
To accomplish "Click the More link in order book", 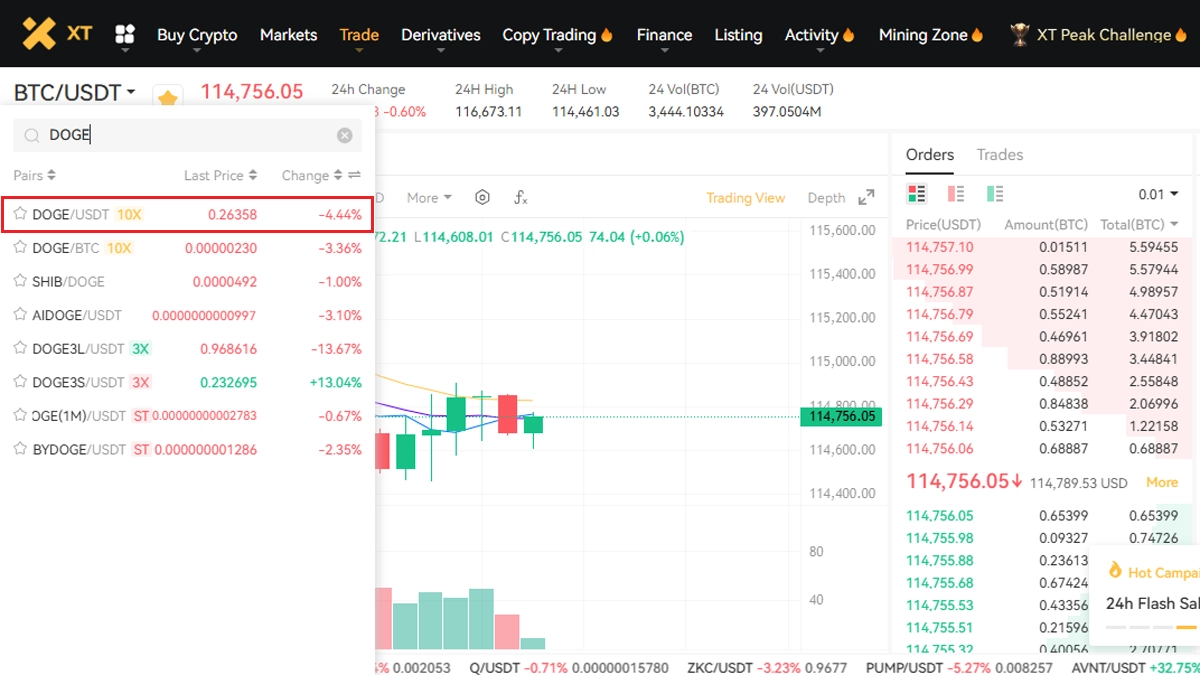I will coord(1161,482).
